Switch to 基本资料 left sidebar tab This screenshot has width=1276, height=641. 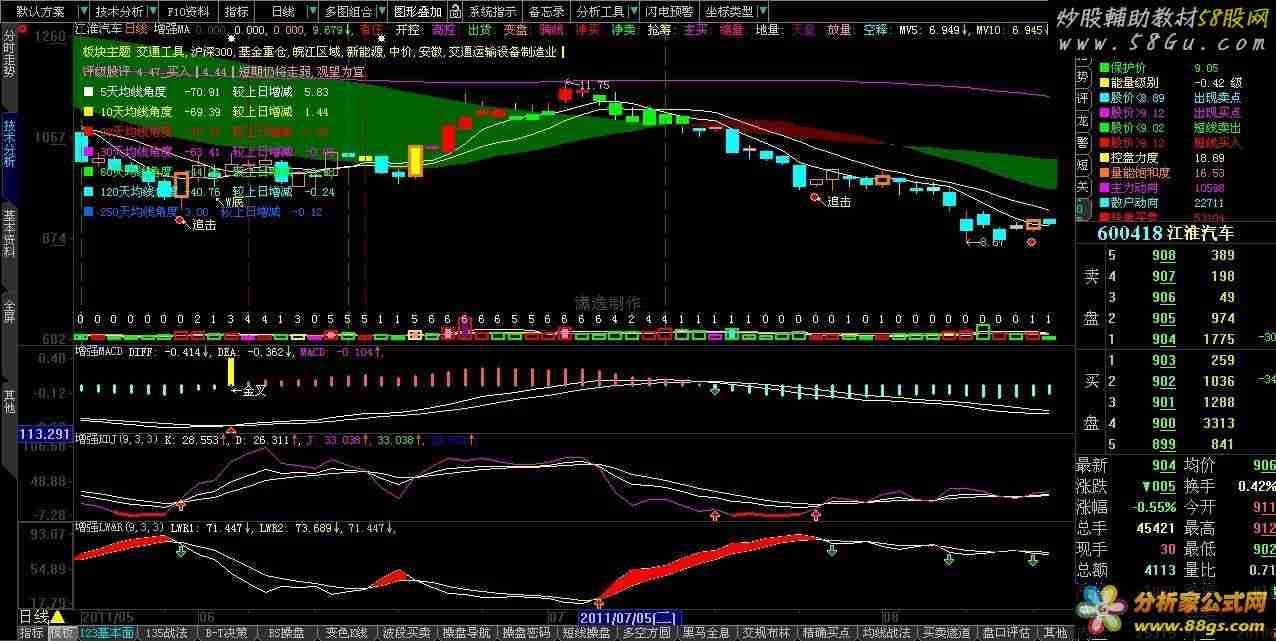pos(9,233)
